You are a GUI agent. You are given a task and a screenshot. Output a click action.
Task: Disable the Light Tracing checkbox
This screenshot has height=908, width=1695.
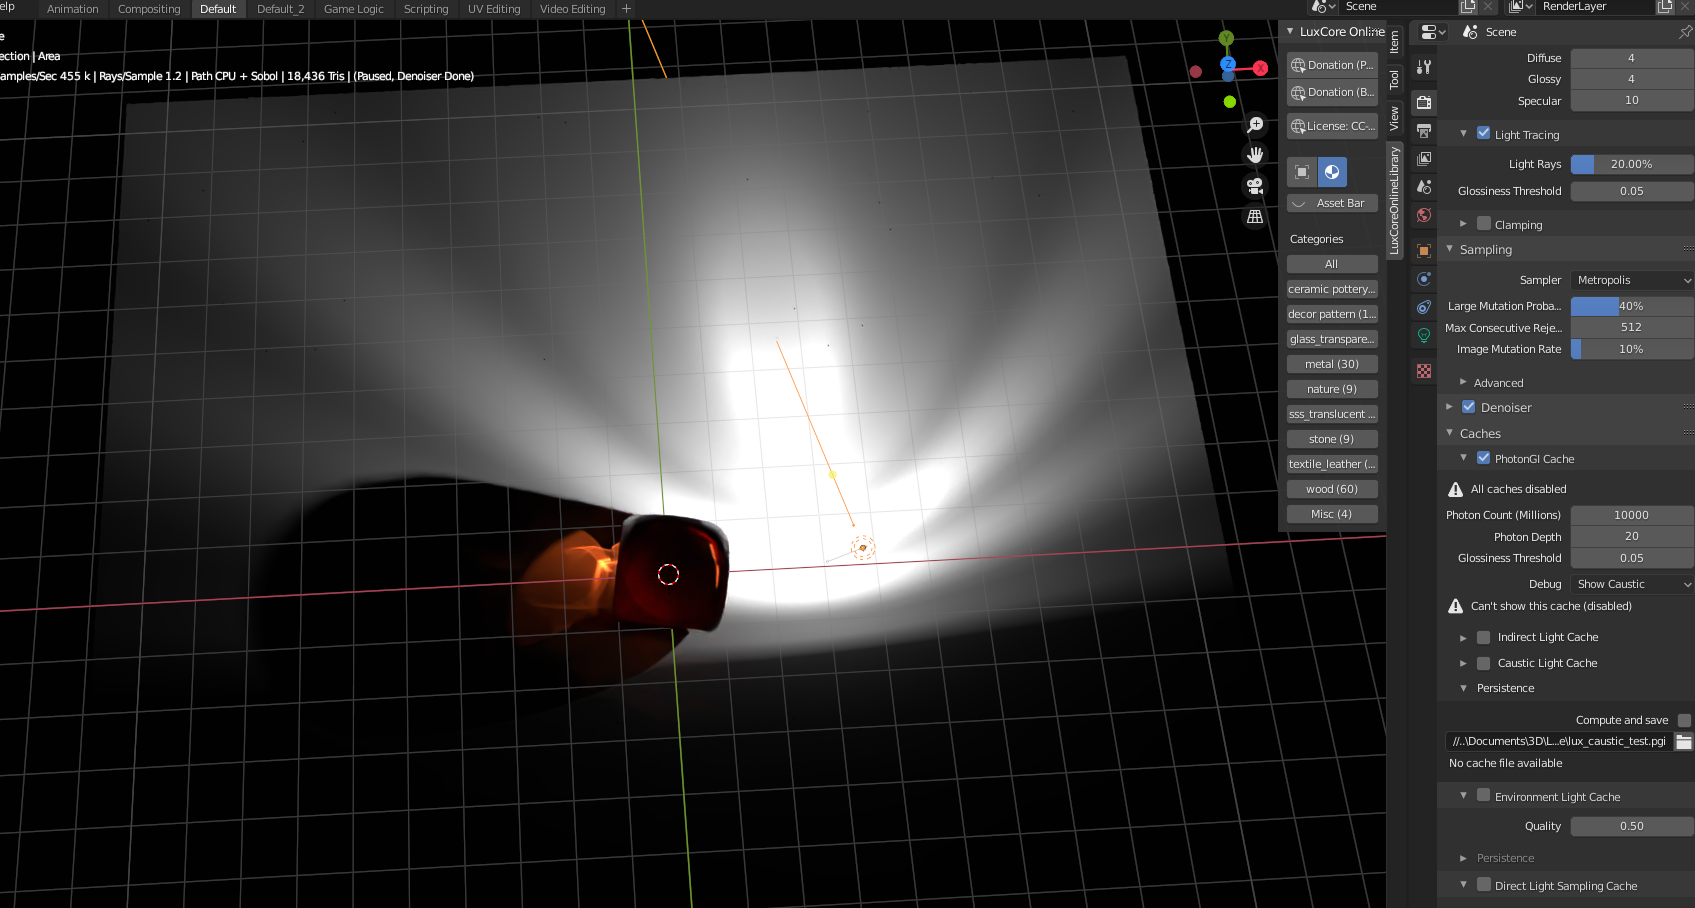pos(1484,133)
